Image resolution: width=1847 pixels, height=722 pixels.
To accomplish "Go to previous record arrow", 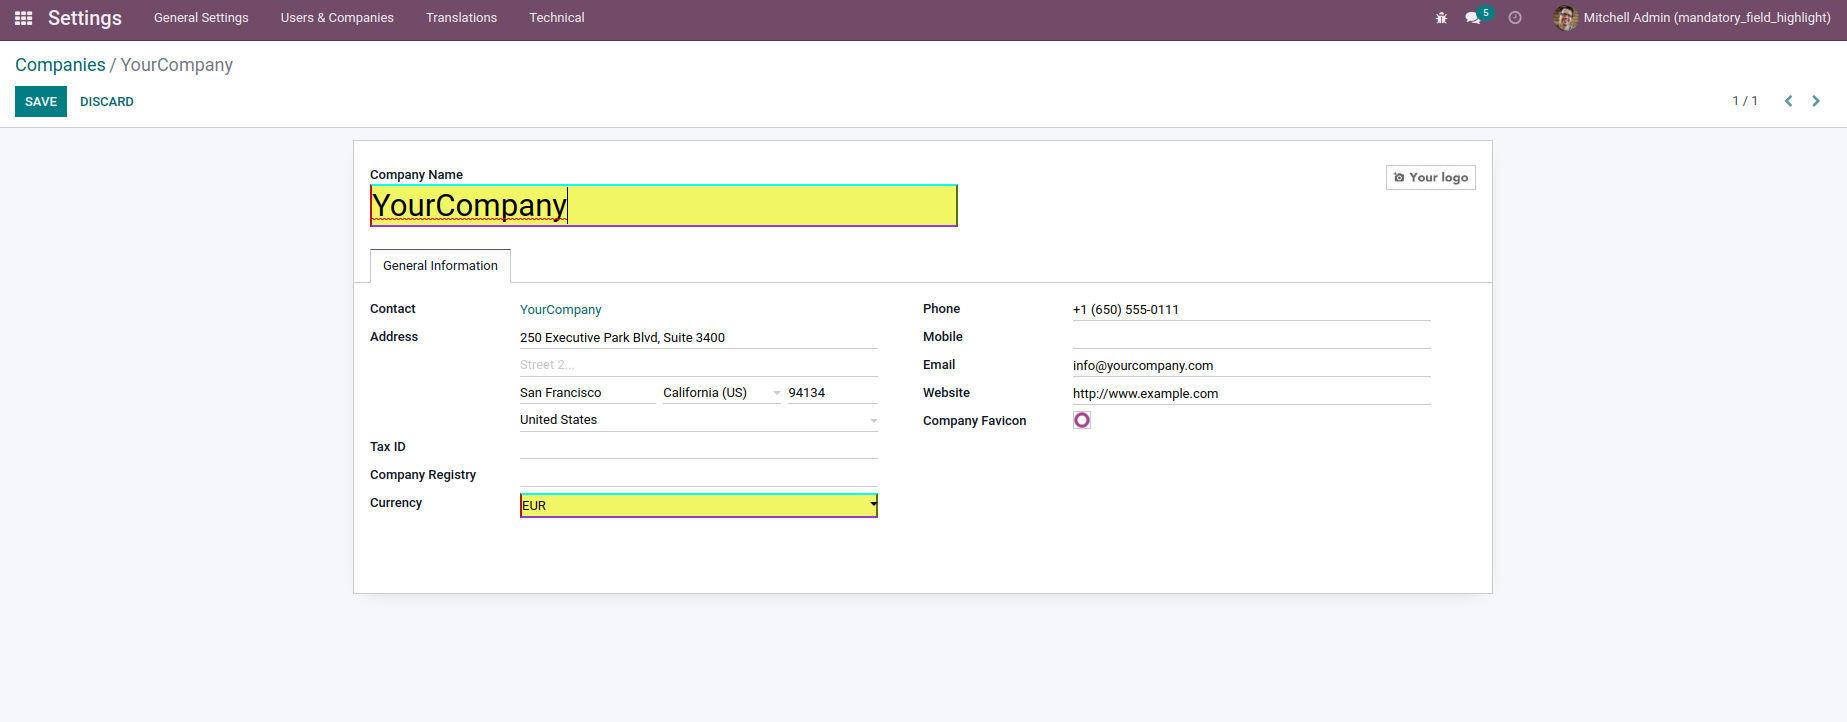I will pyautogui.click(x=1788, y=101).
